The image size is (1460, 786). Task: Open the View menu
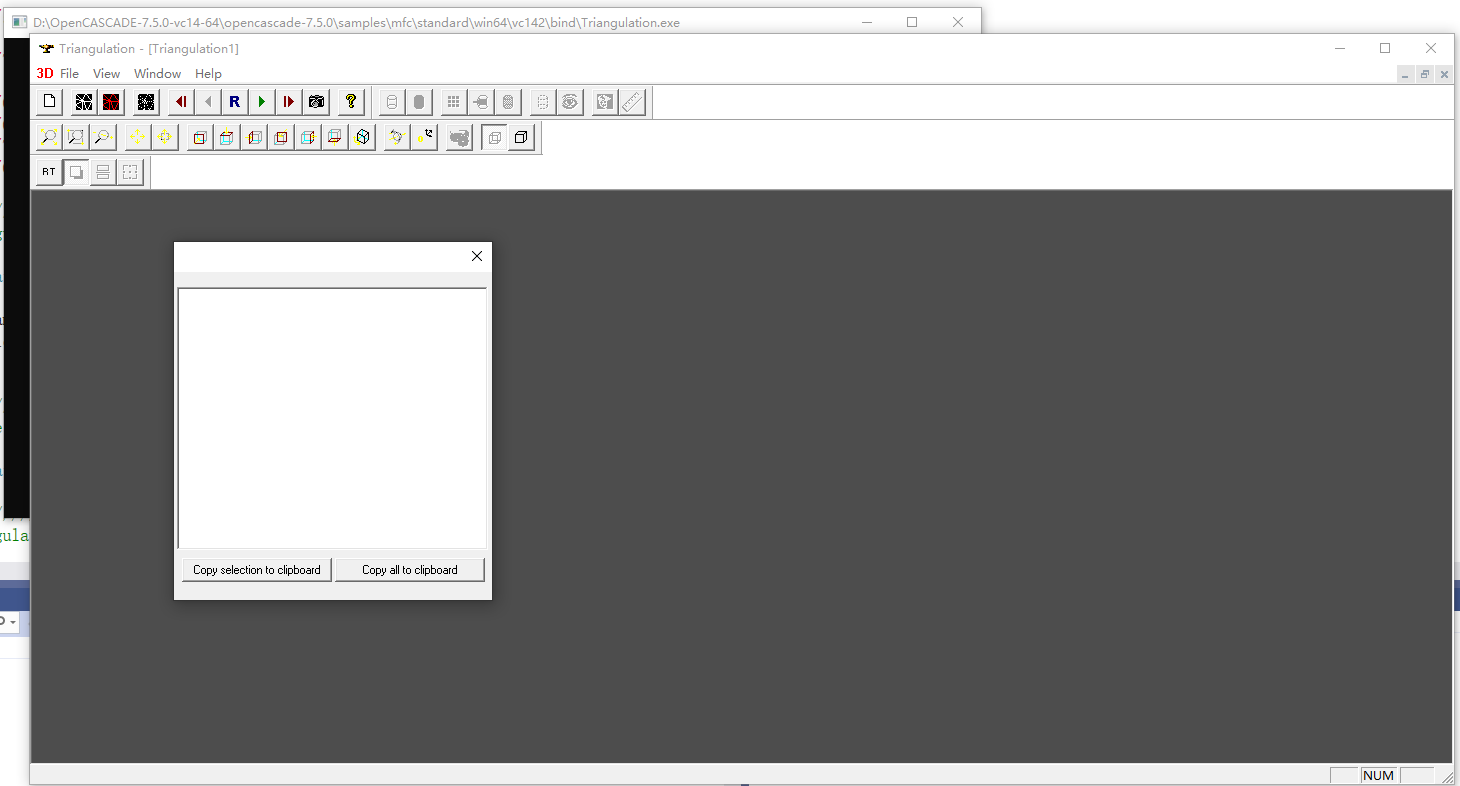pos(106,73)
